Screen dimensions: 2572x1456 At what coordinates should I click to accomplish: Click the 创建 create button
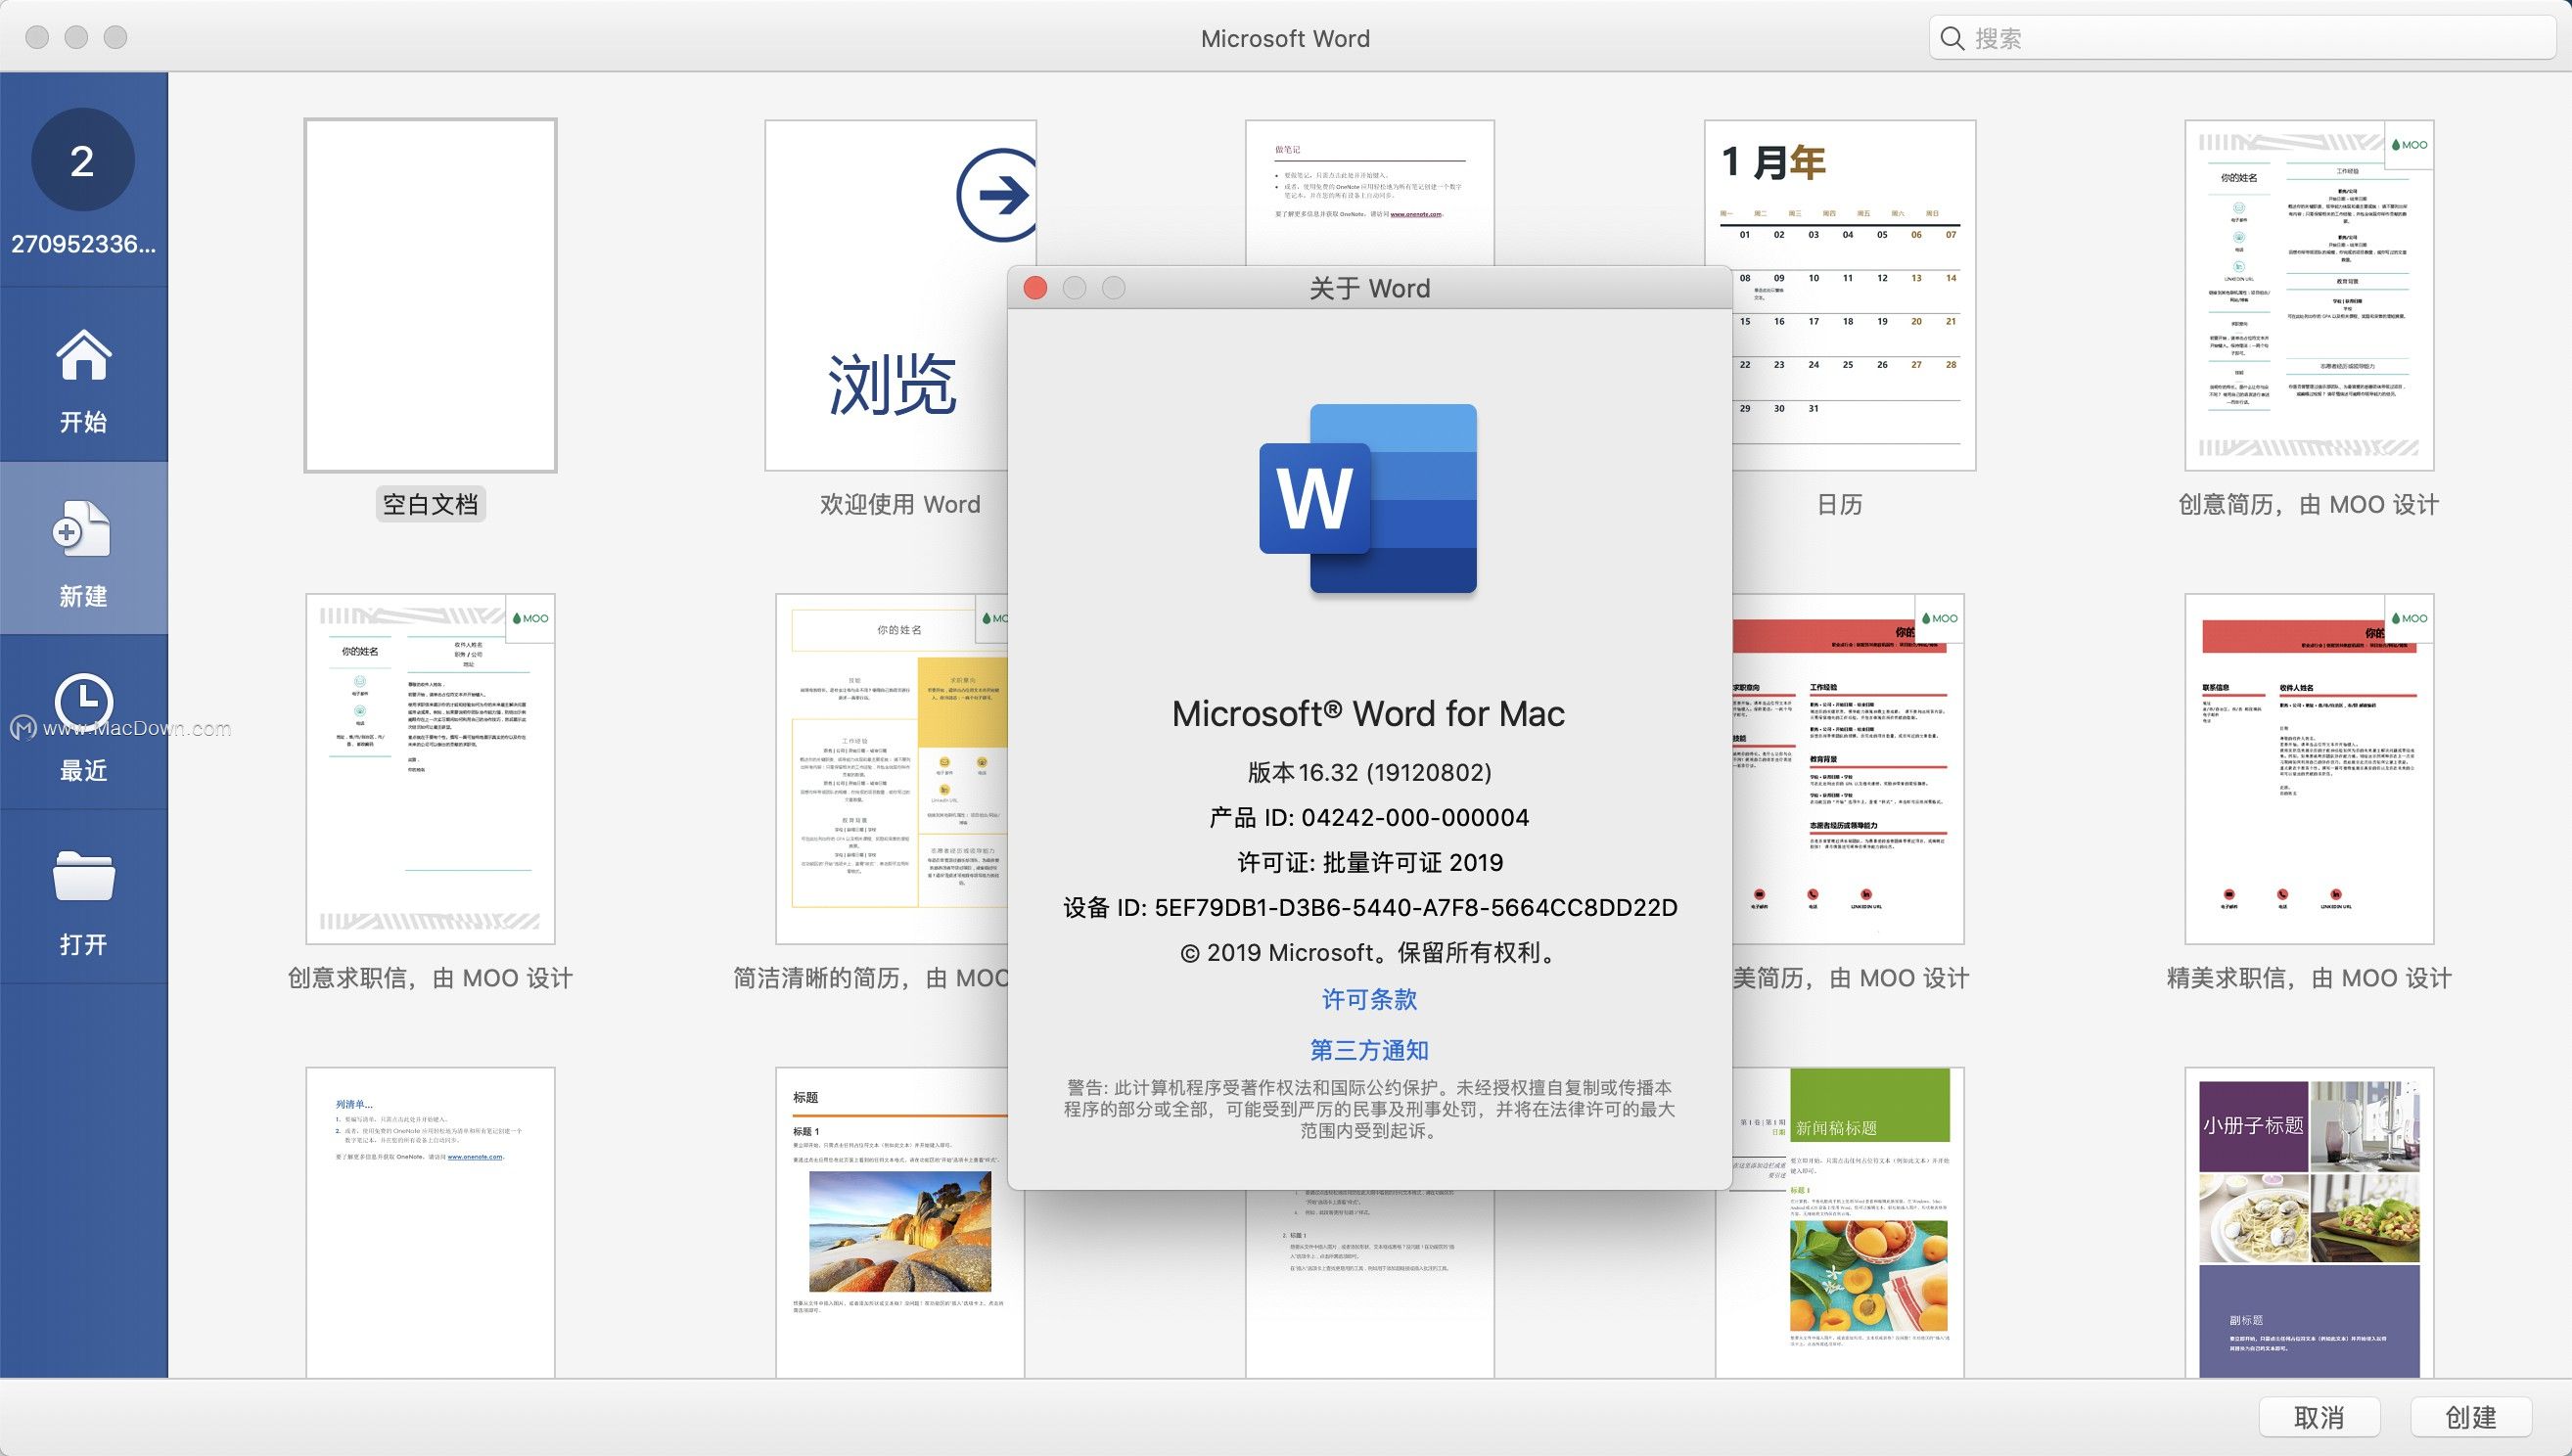2471,1417
